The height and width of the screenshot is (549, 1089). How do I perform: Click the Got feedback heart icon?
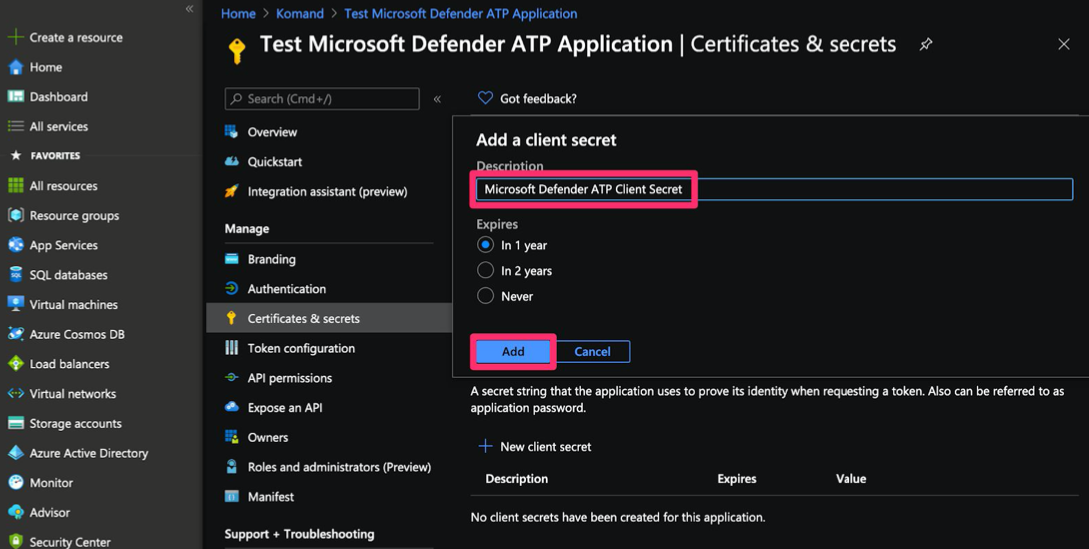coord(485,98)
